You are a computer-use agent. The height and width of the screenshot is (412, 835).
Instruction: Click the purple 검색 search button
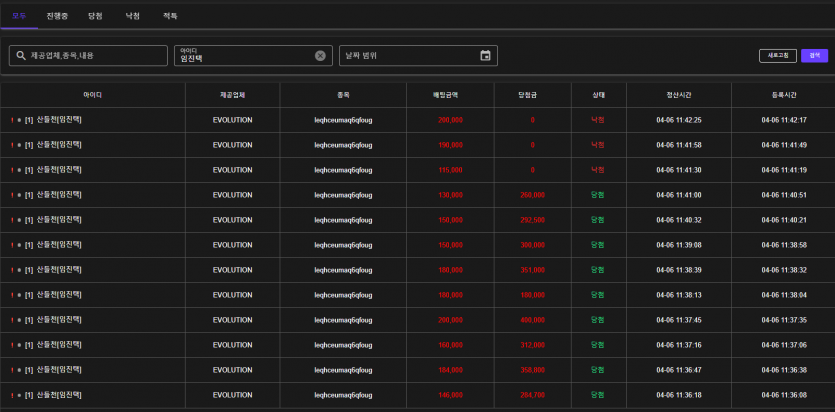(814, 55)
